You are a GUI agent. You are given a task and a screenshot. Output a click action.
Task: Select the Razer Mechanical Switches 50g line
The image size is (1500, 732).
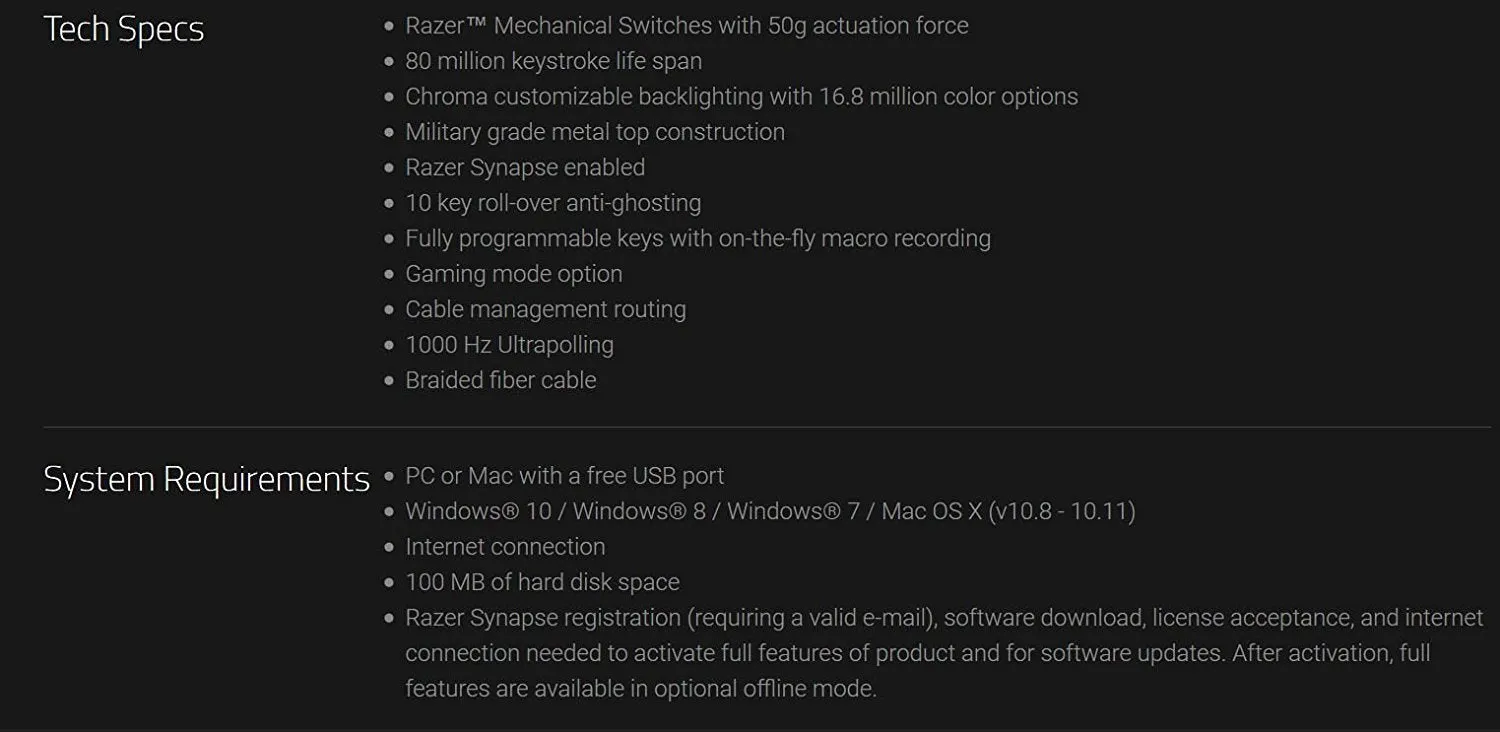687,25
